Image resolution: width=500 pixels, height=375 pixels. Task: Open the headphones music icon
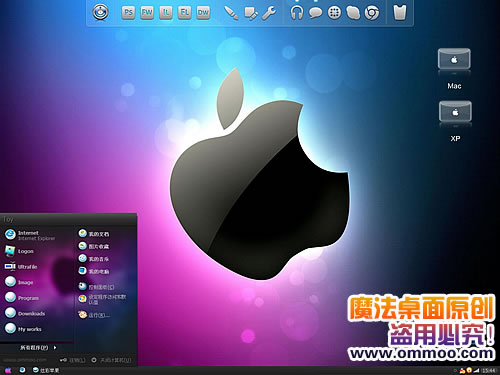click(296, 13)
